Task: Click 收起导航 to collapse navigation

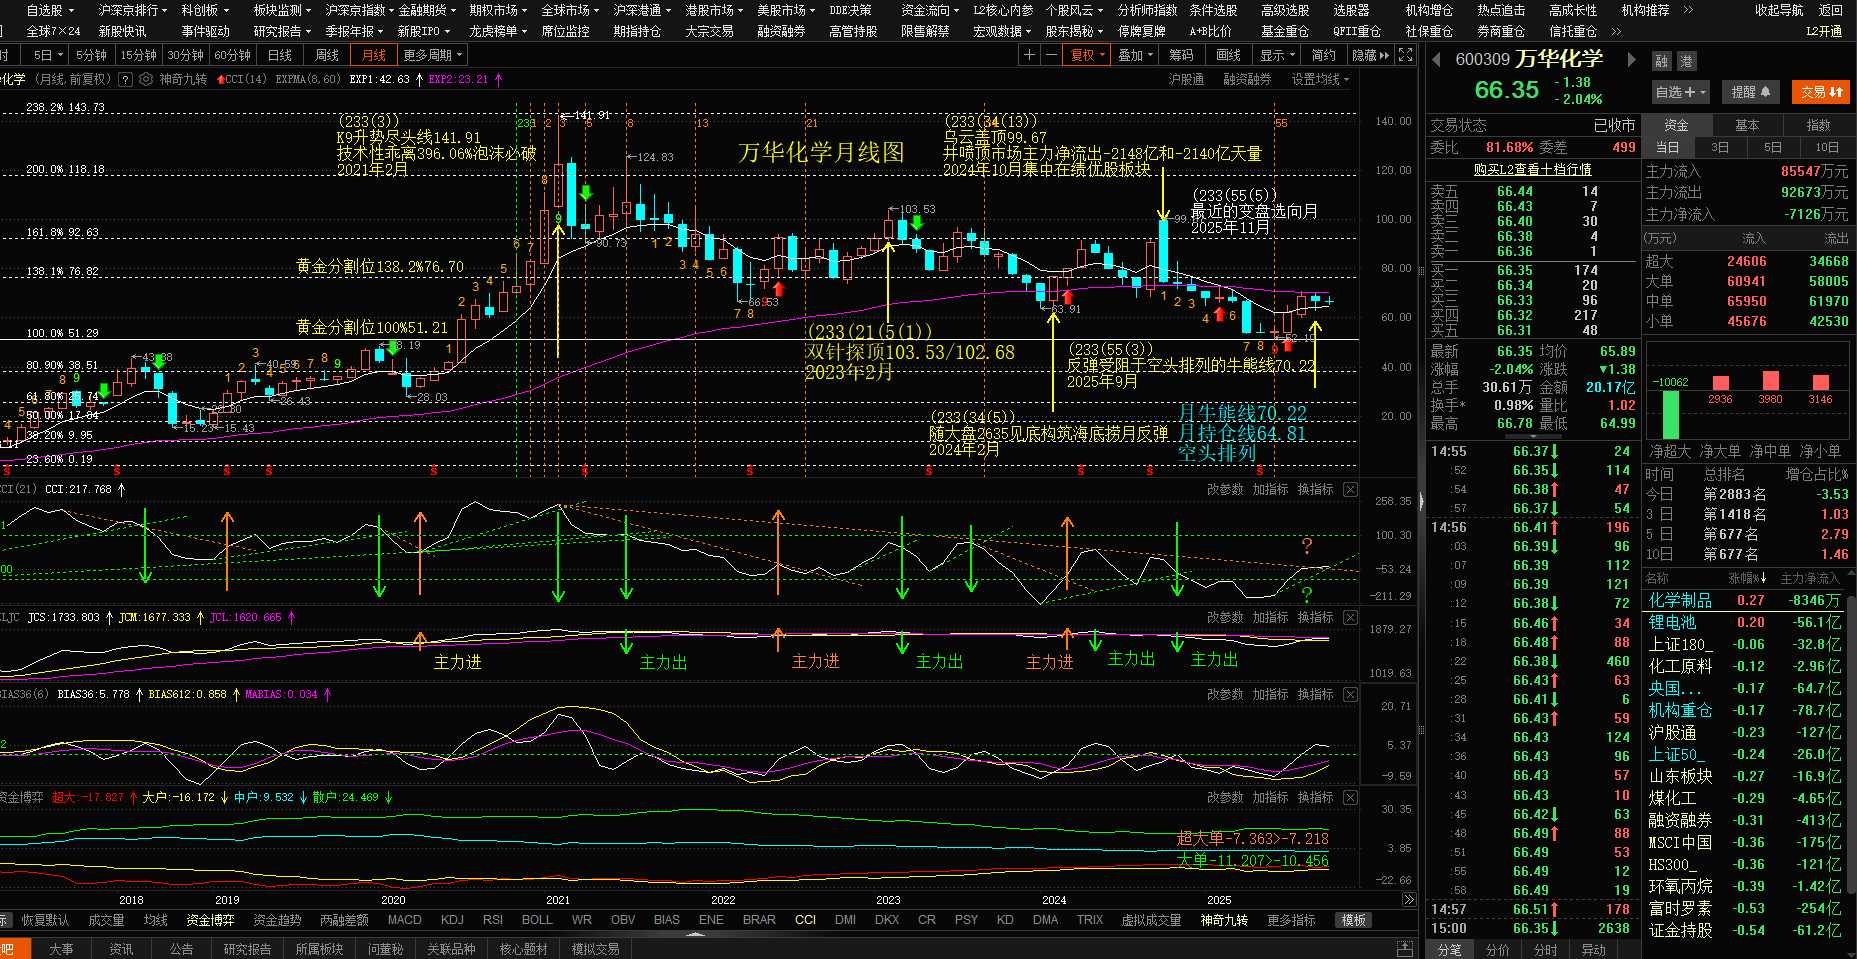Action: tap(1779, 10)
